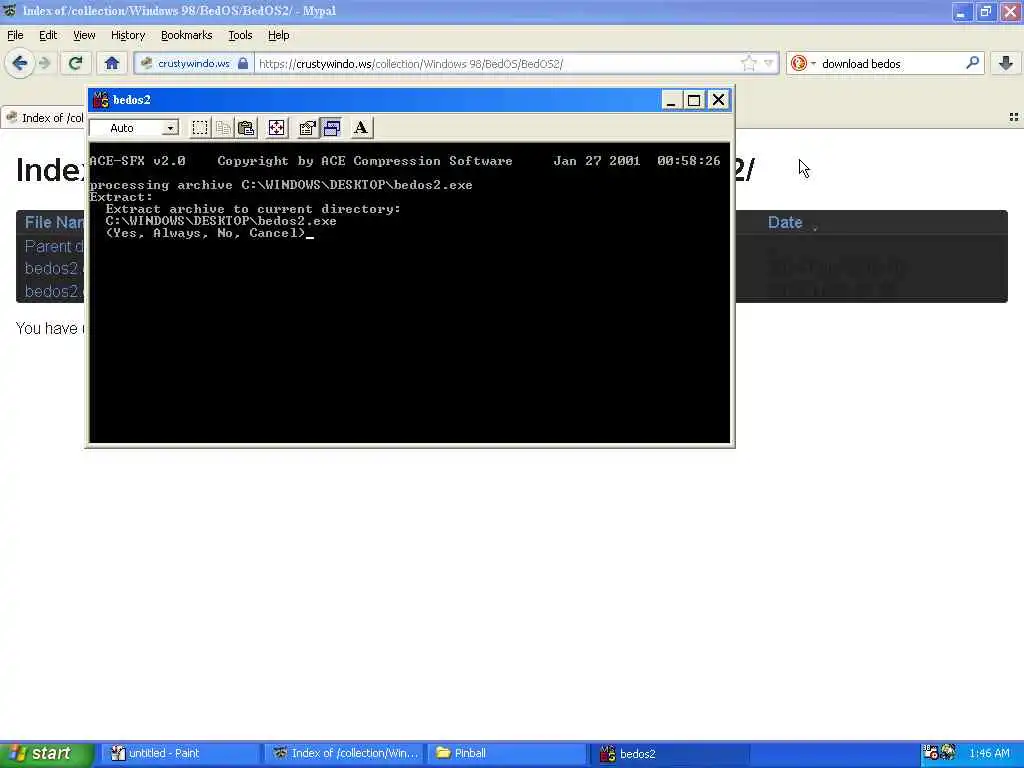Sort by the File Name column header

[54, 223]
